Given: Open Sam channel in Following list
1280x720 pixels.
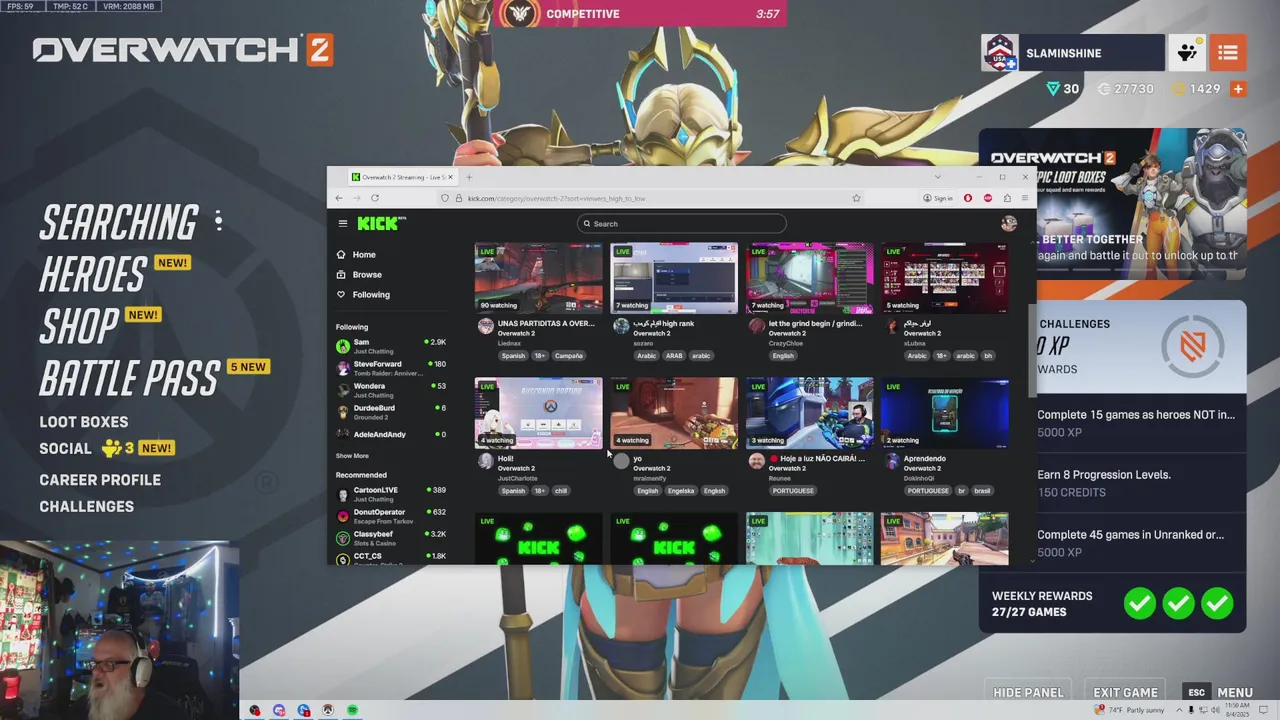Looking at the screenshot, I should coord(391,345).
